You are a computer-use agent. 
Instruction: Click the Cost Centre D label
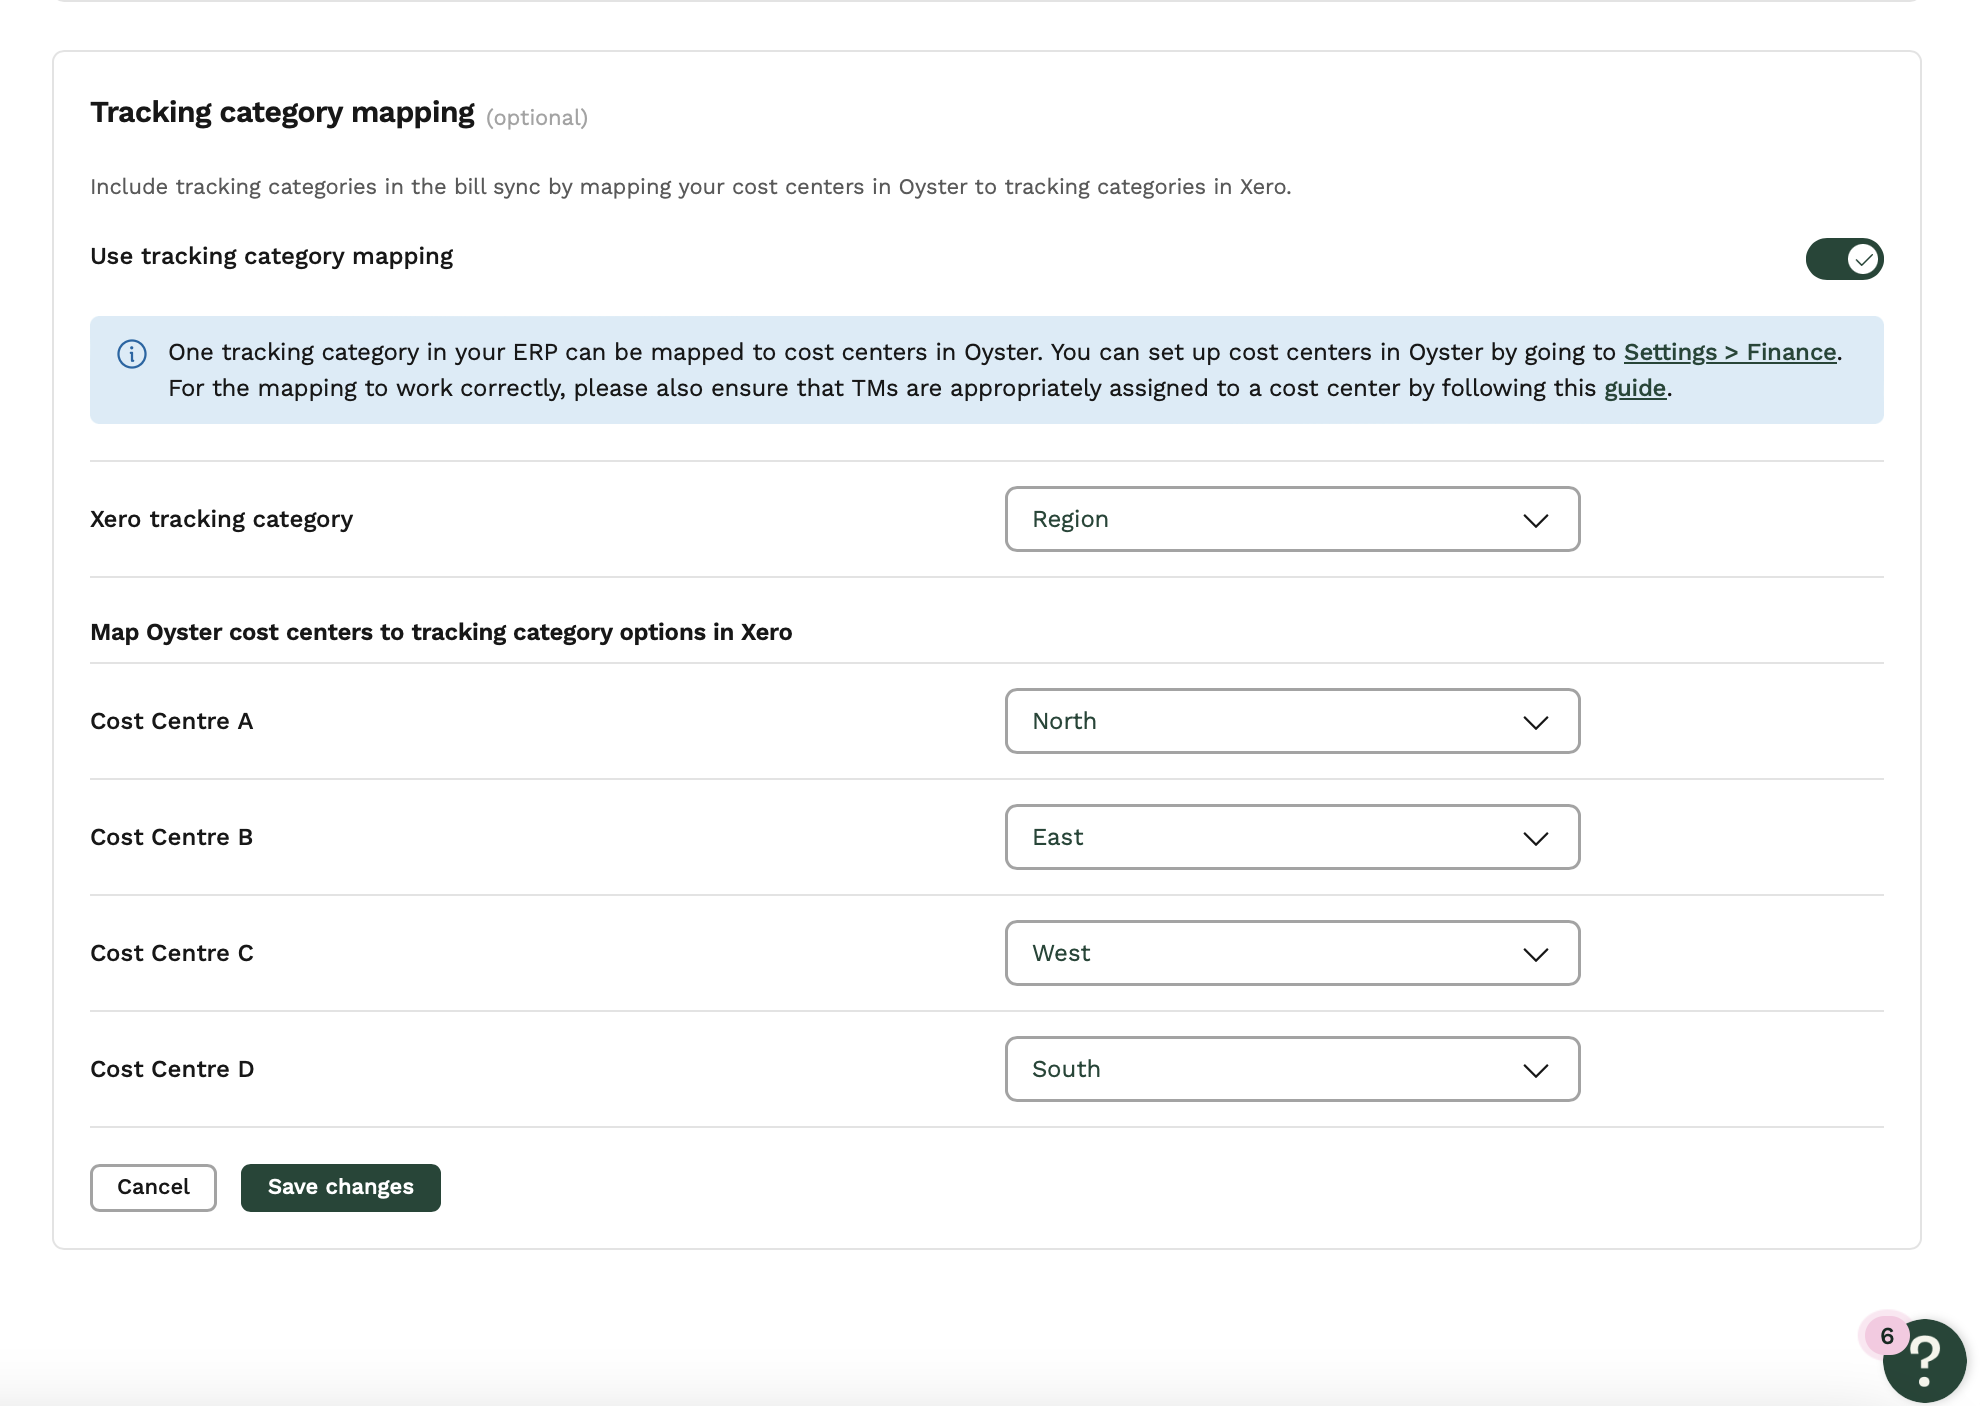pos(172,1069)
